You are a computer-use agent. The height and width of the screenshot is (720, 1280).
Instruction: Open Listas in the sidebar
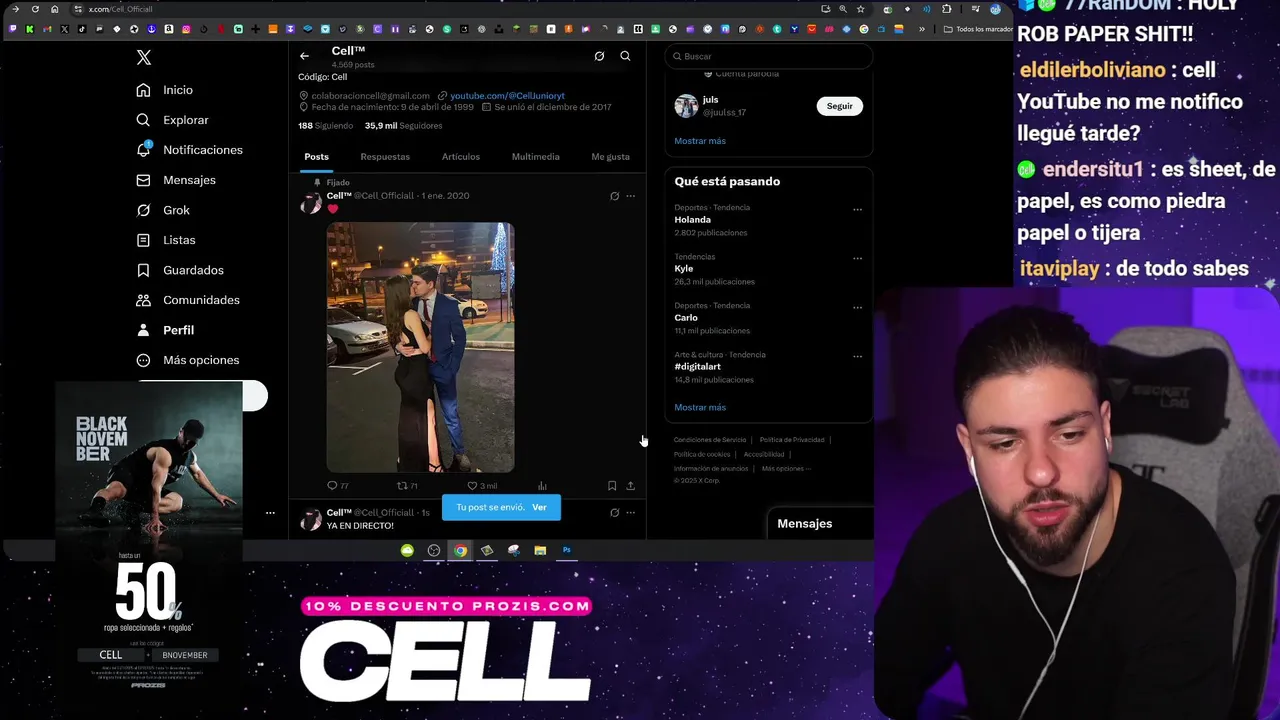(166, 240)
